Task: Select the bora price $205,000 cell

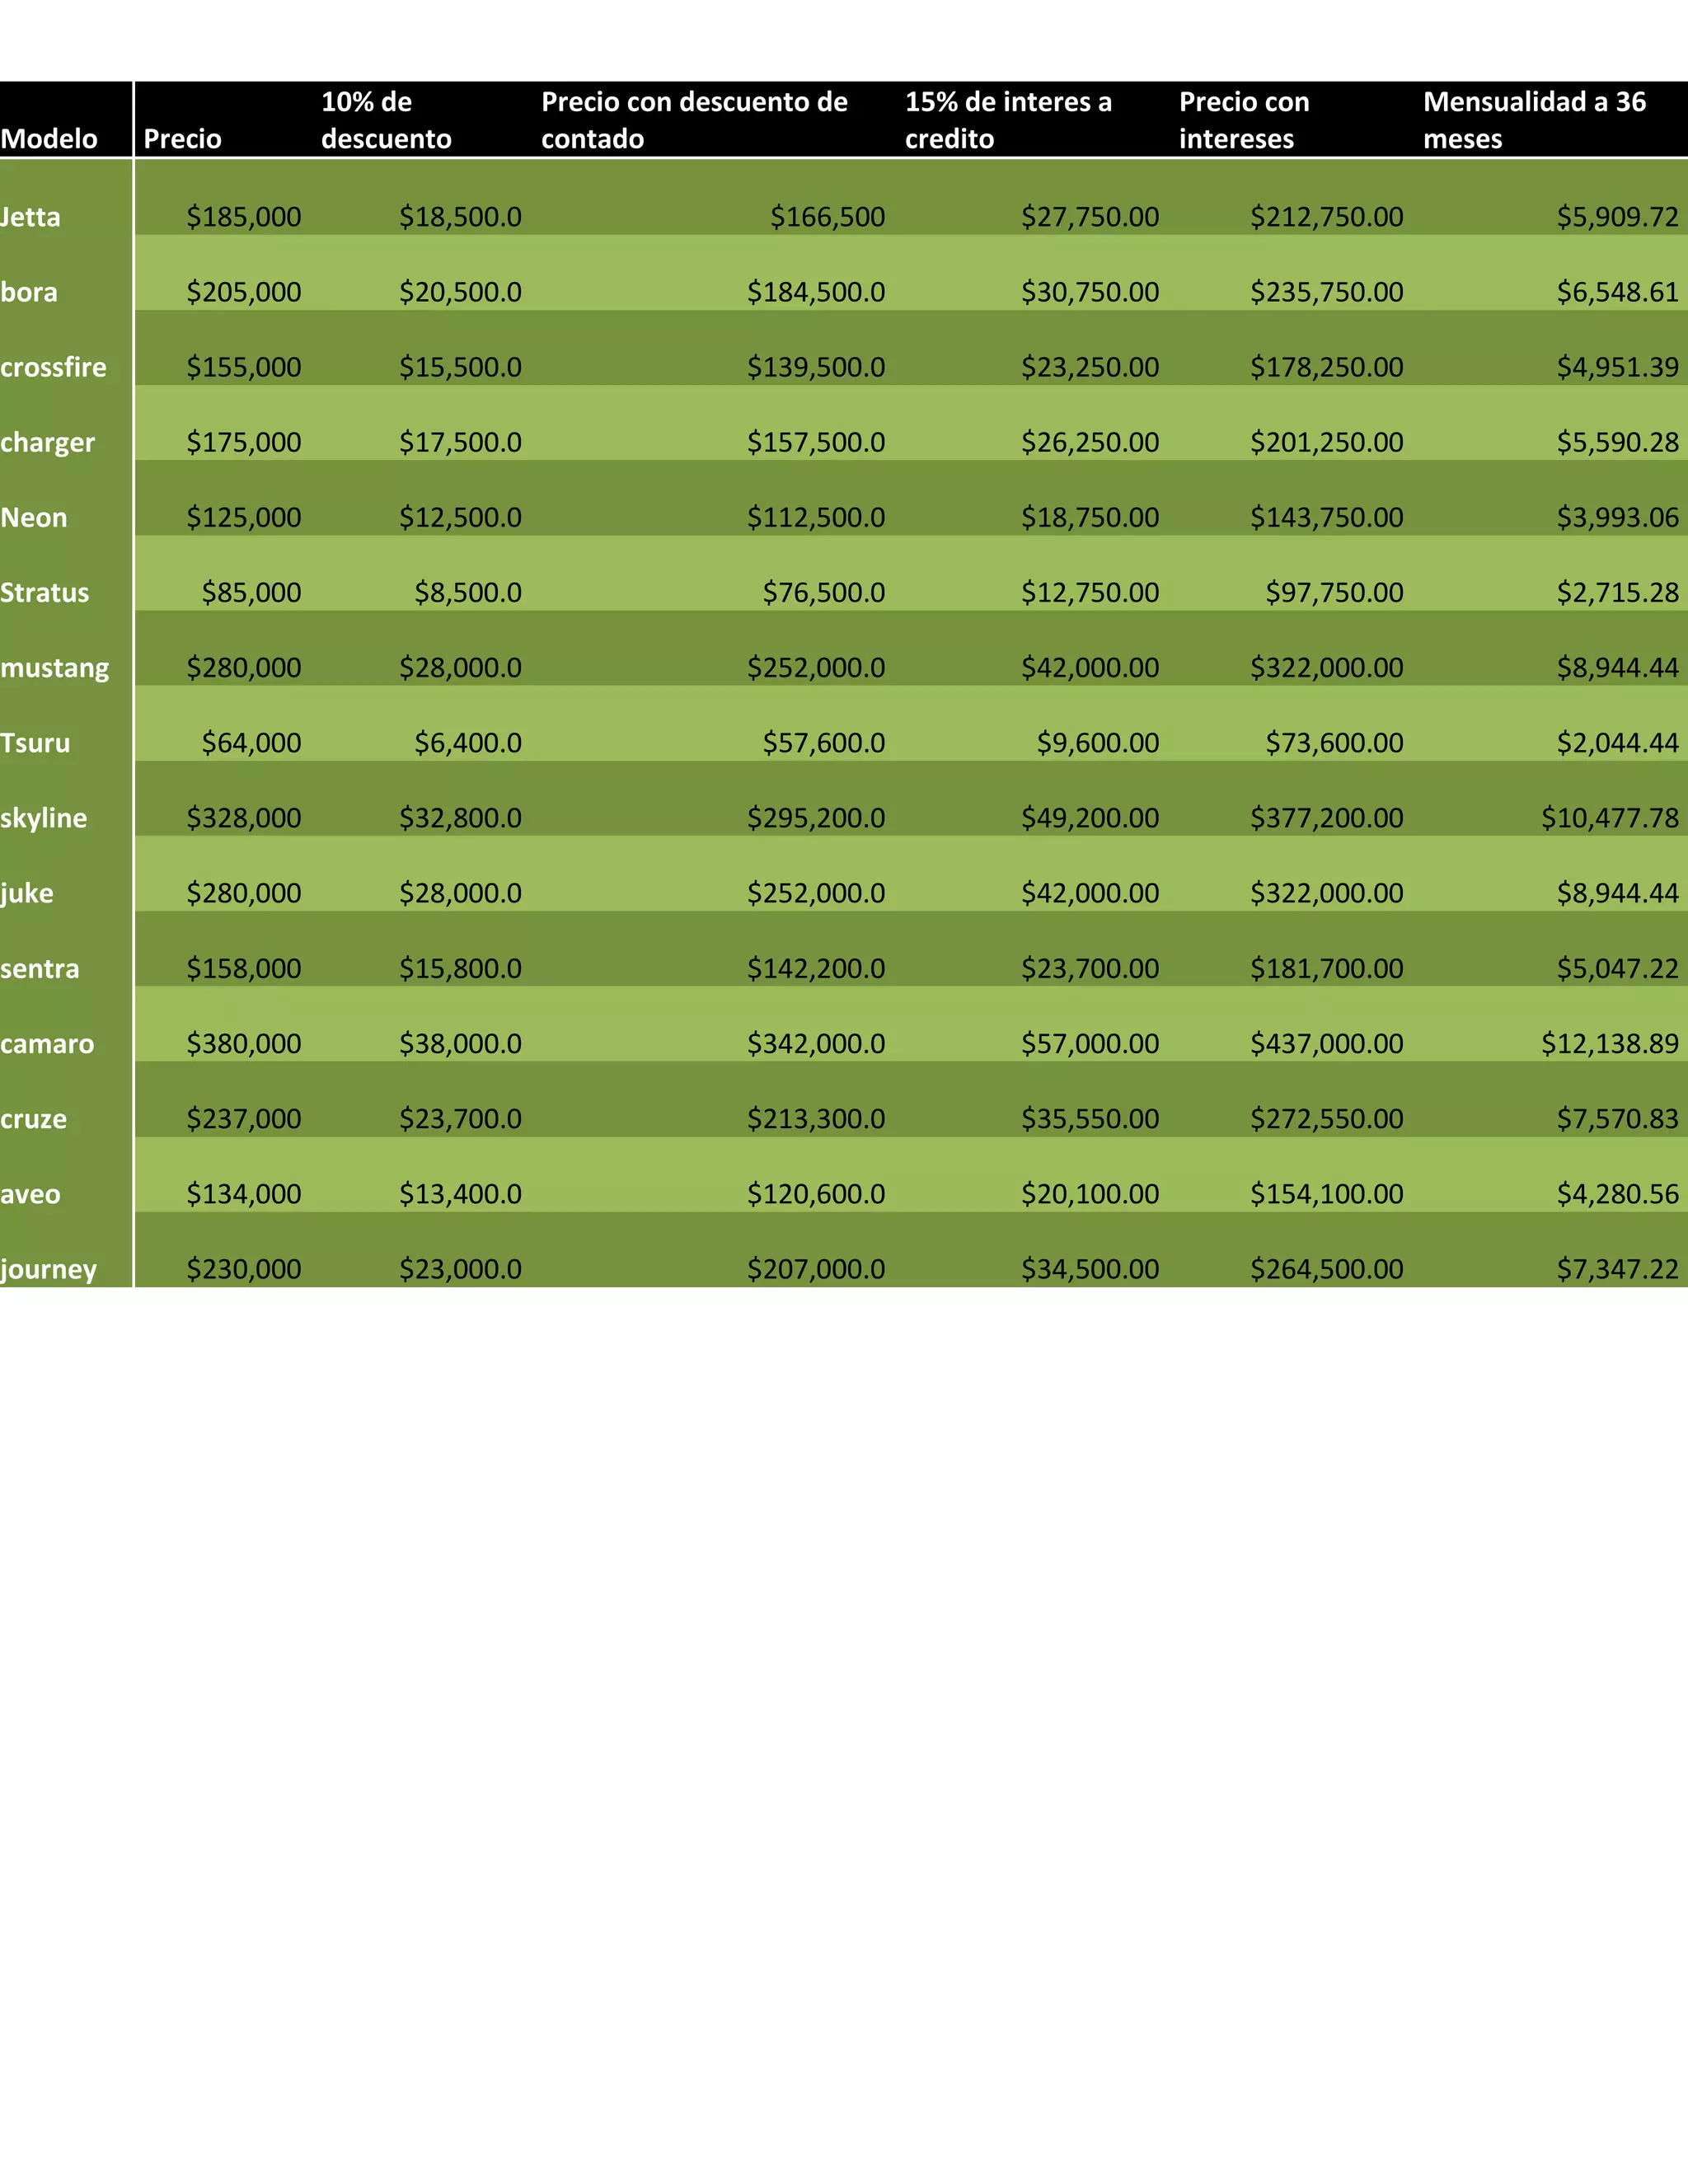Action: (244, 292)
